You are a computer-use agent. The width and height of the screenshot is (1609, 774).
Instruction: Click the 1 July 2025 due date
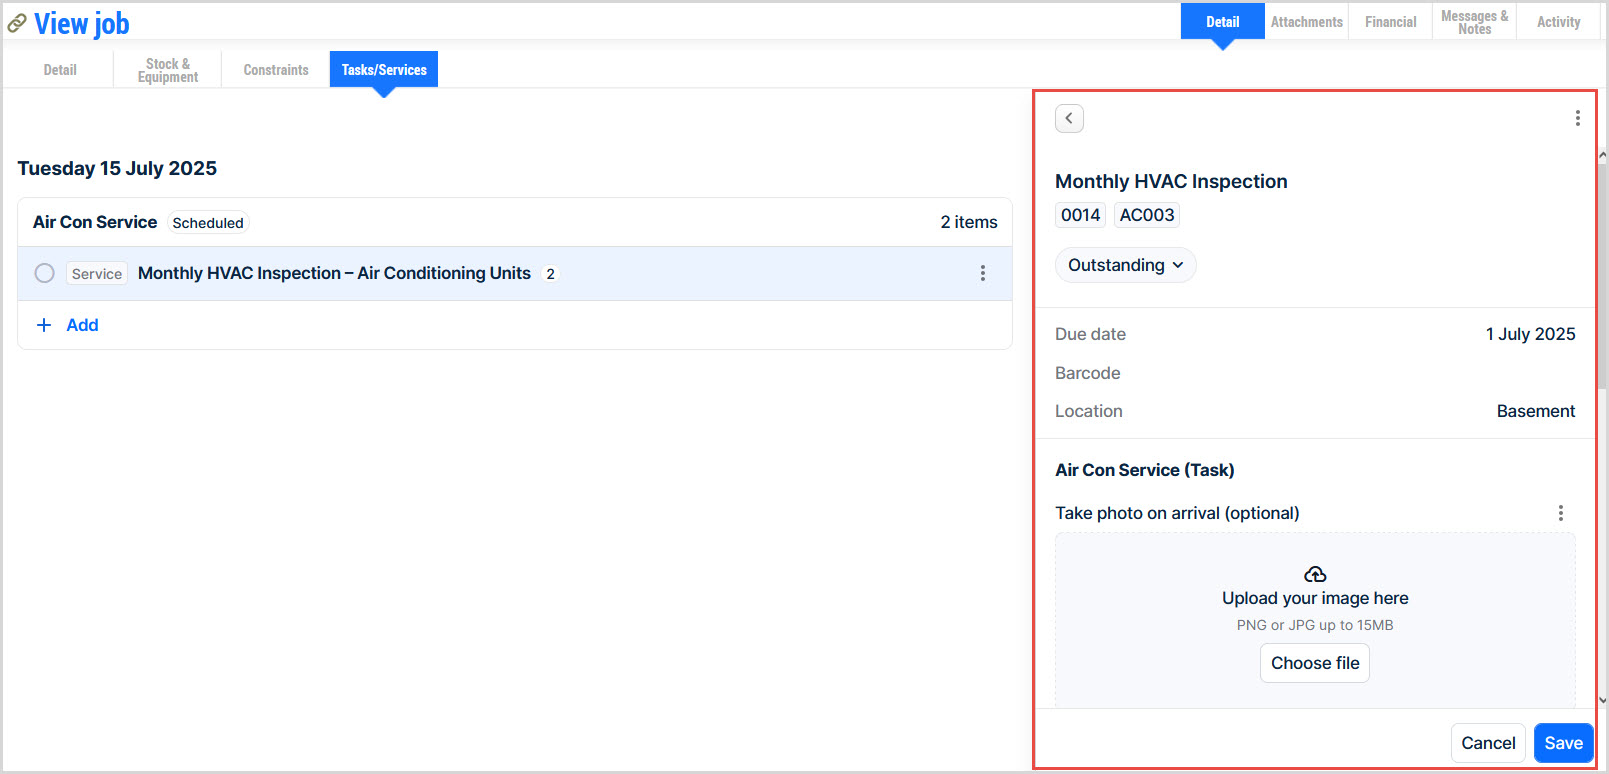pos(1530,334)
